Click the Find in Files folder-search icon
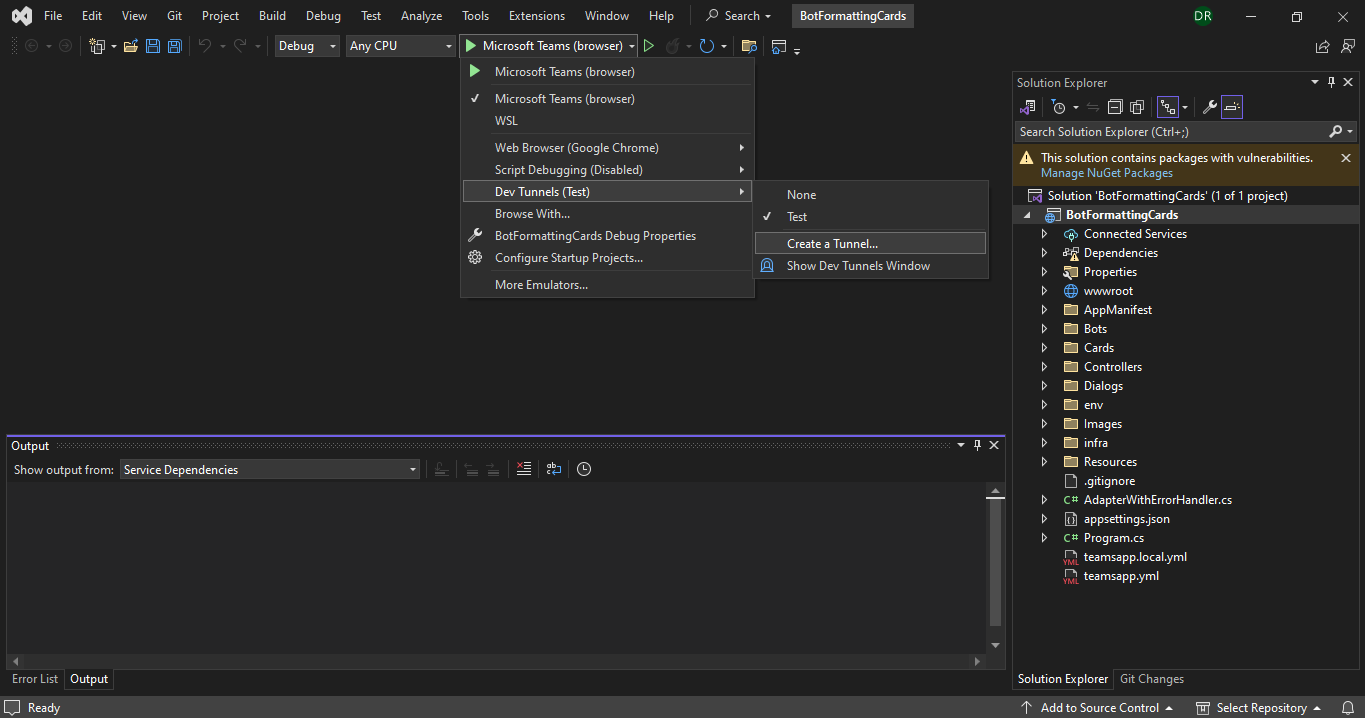The image size is (1365, 718). coord(749,46)
